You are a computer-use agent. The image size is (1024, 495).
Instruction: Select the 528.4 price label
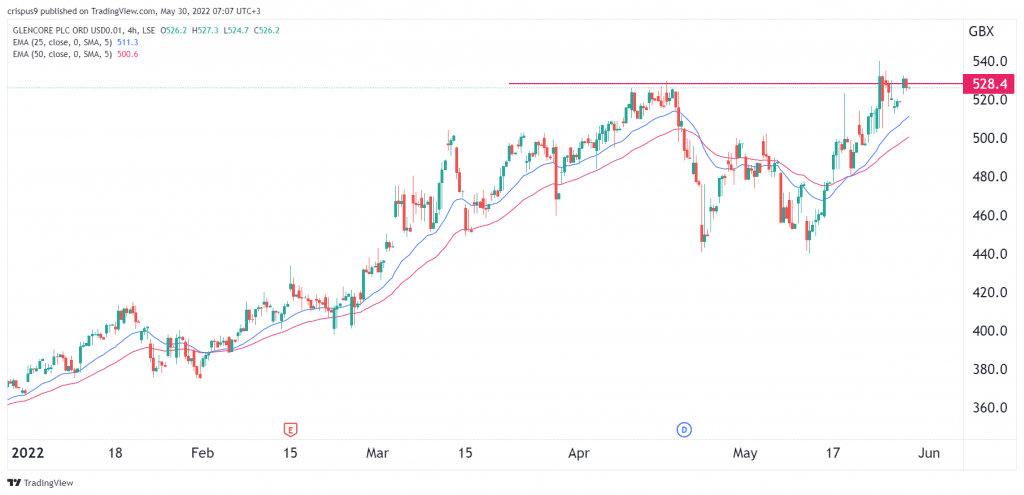[989, 84]
